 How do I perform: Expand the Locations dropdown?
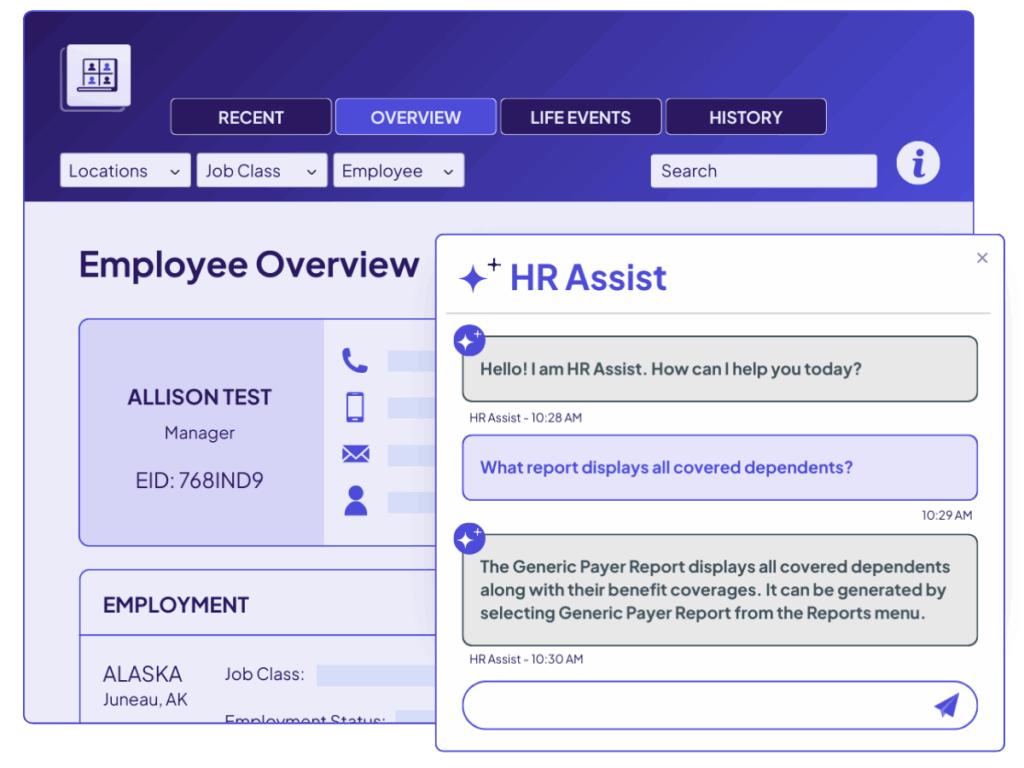tap(125, 171)
